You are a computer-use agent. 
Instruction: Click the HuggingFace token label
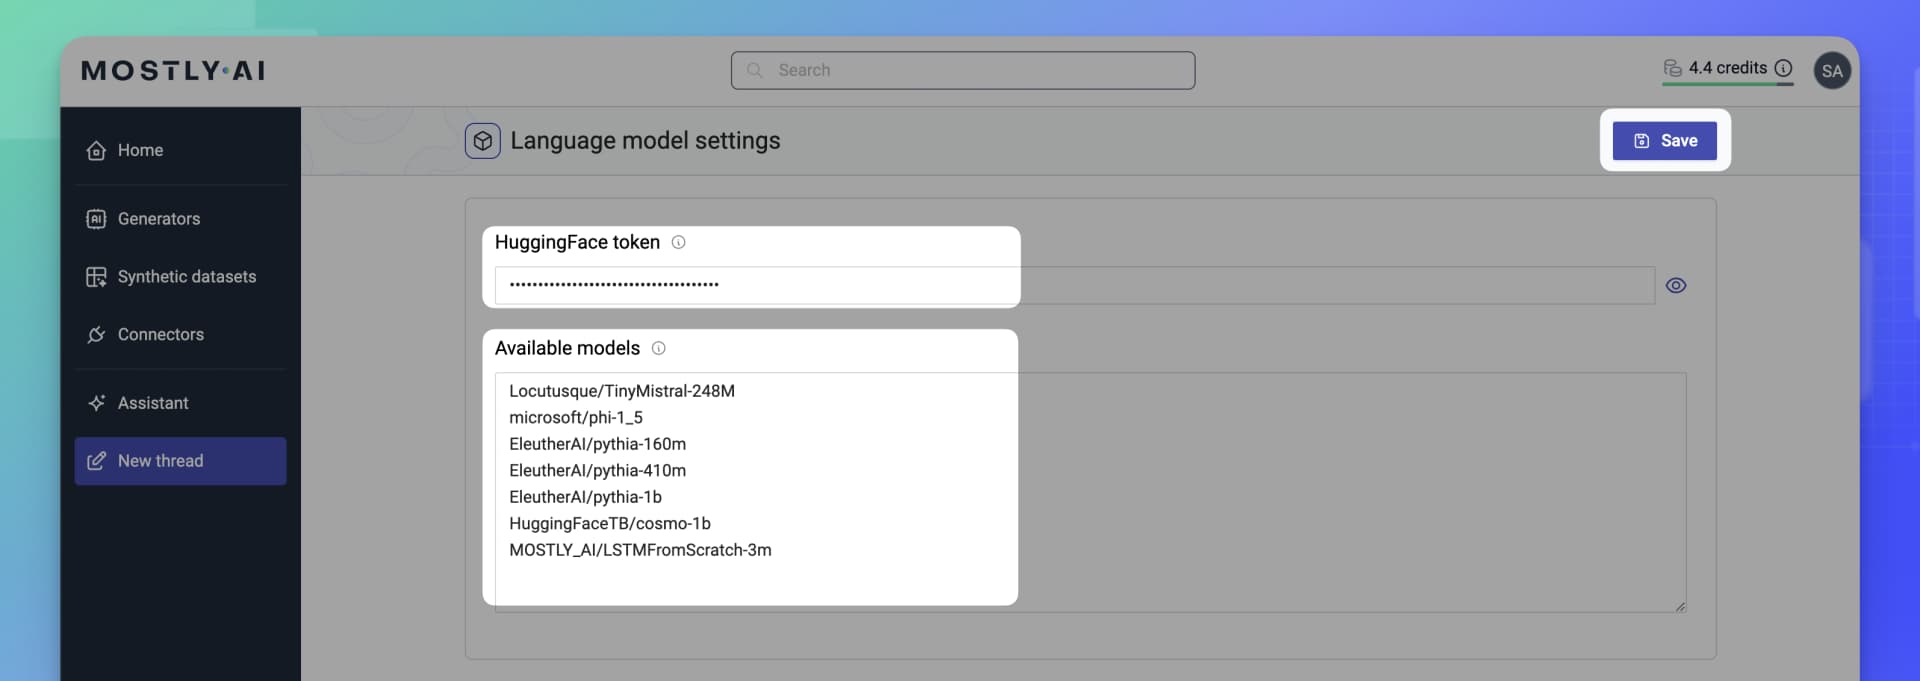(577, 242)
